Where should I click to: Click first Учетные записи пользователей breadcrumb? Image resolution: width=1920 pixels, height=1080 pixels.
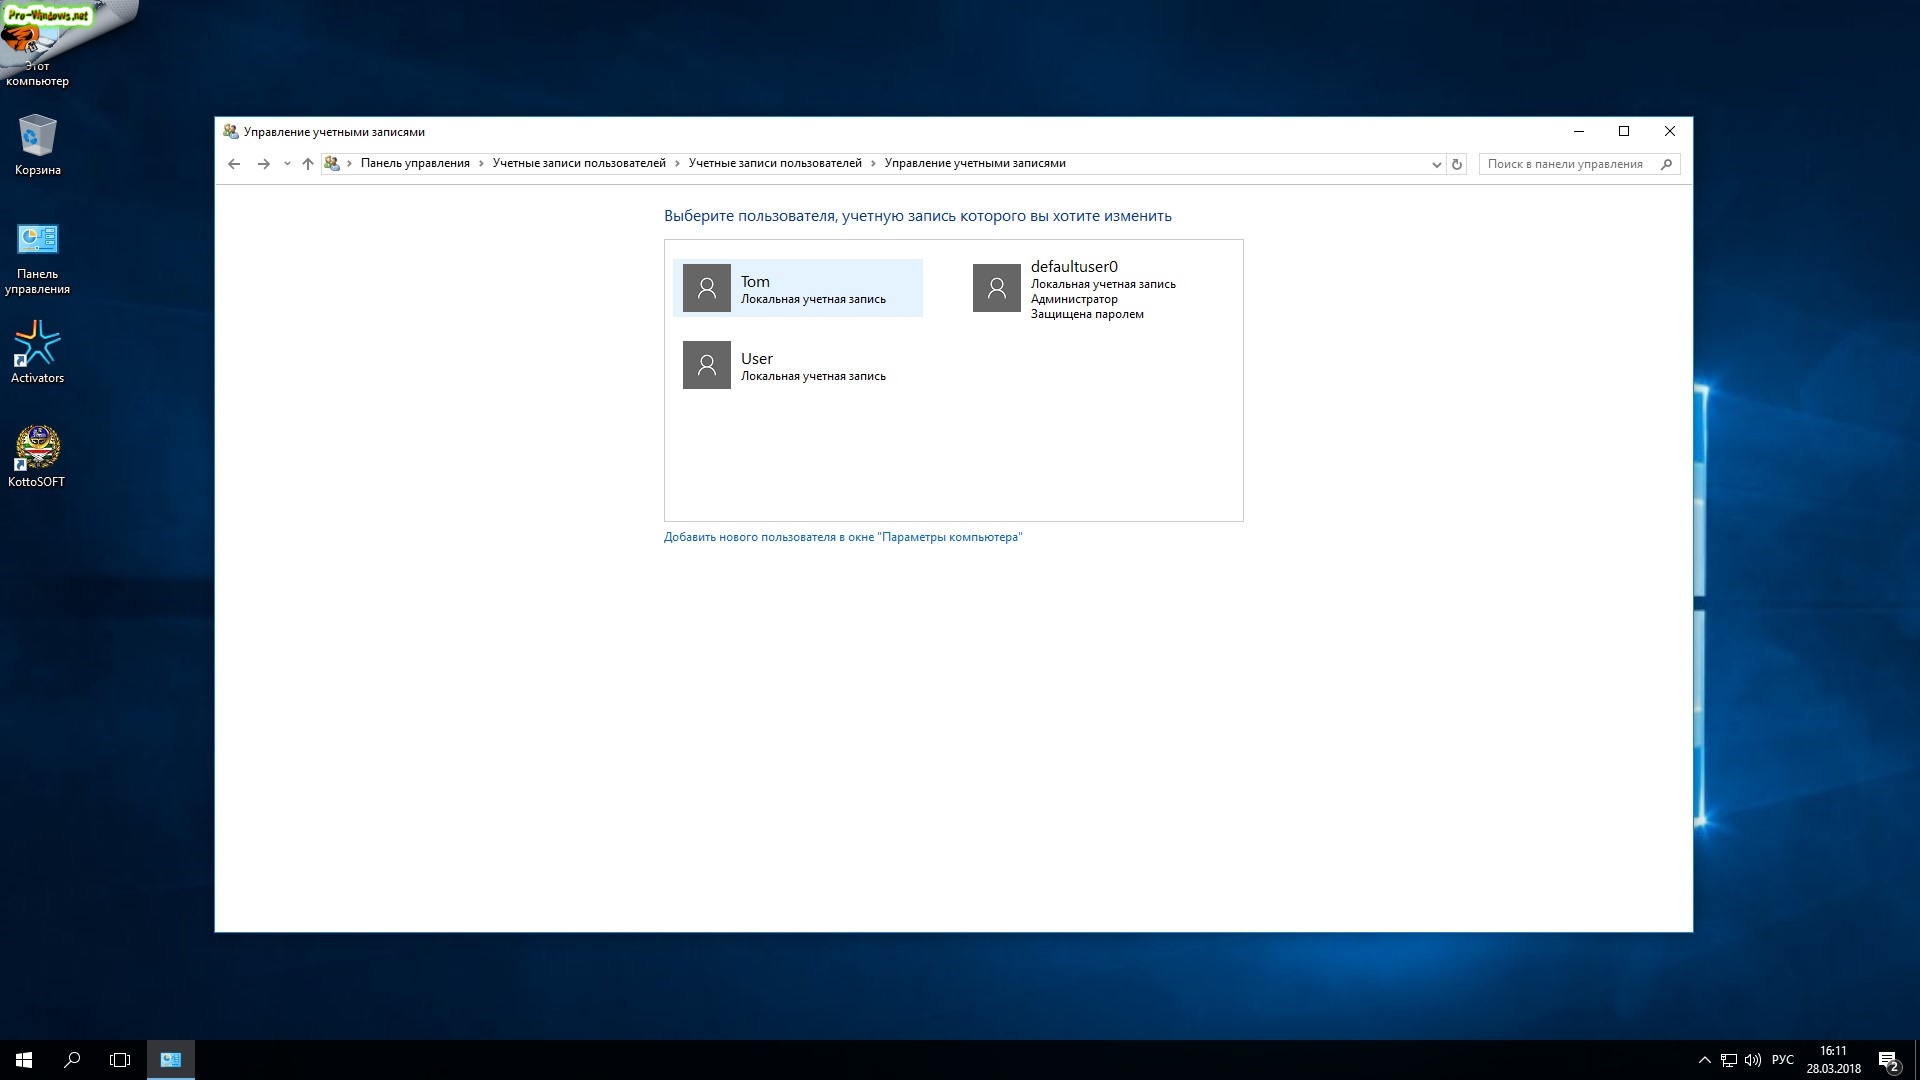click(x=578, y=163)
